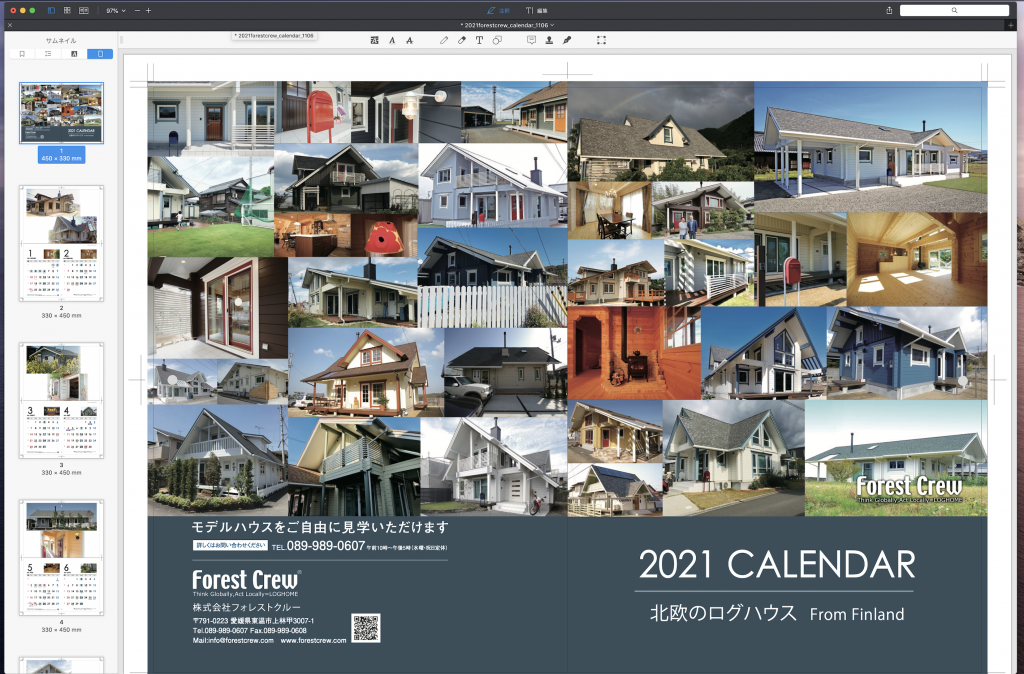1024x674 pixels.
Task: Select page 2 January-February thumbnail
Action: [x=61, y=244]
